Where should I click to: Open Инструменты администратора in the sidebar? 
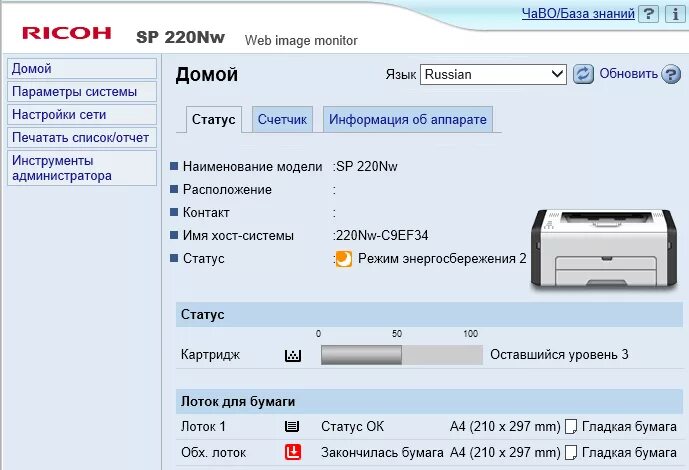click(x=82, y=168)
